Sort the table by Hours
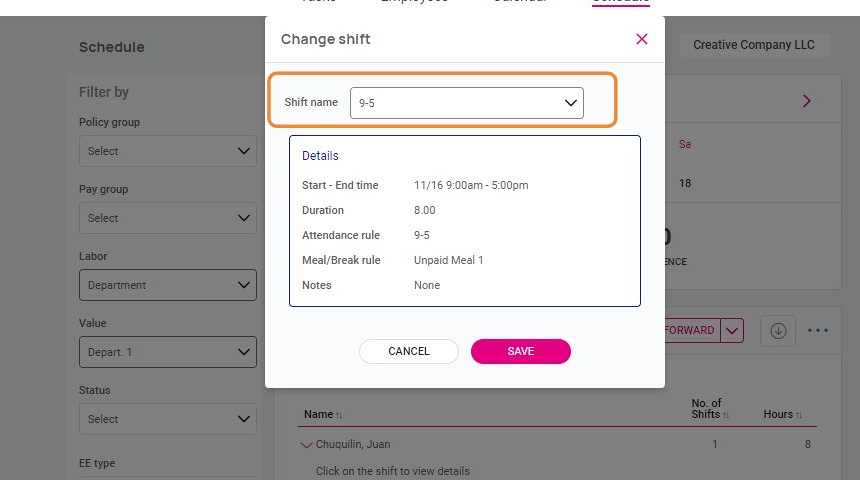Screen dimensions: 860x480 pos(783,415)
